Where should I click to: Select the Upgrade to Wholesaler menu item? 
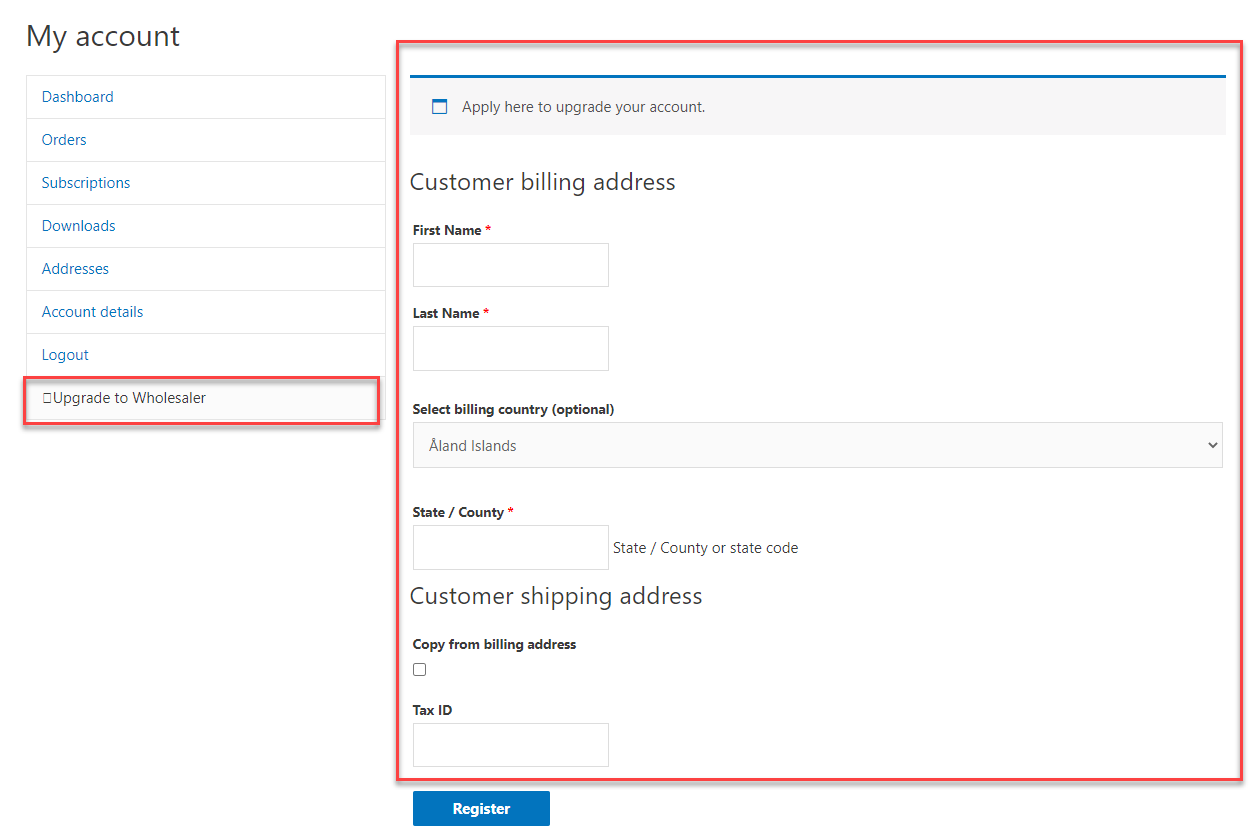[x=129, y=398]
